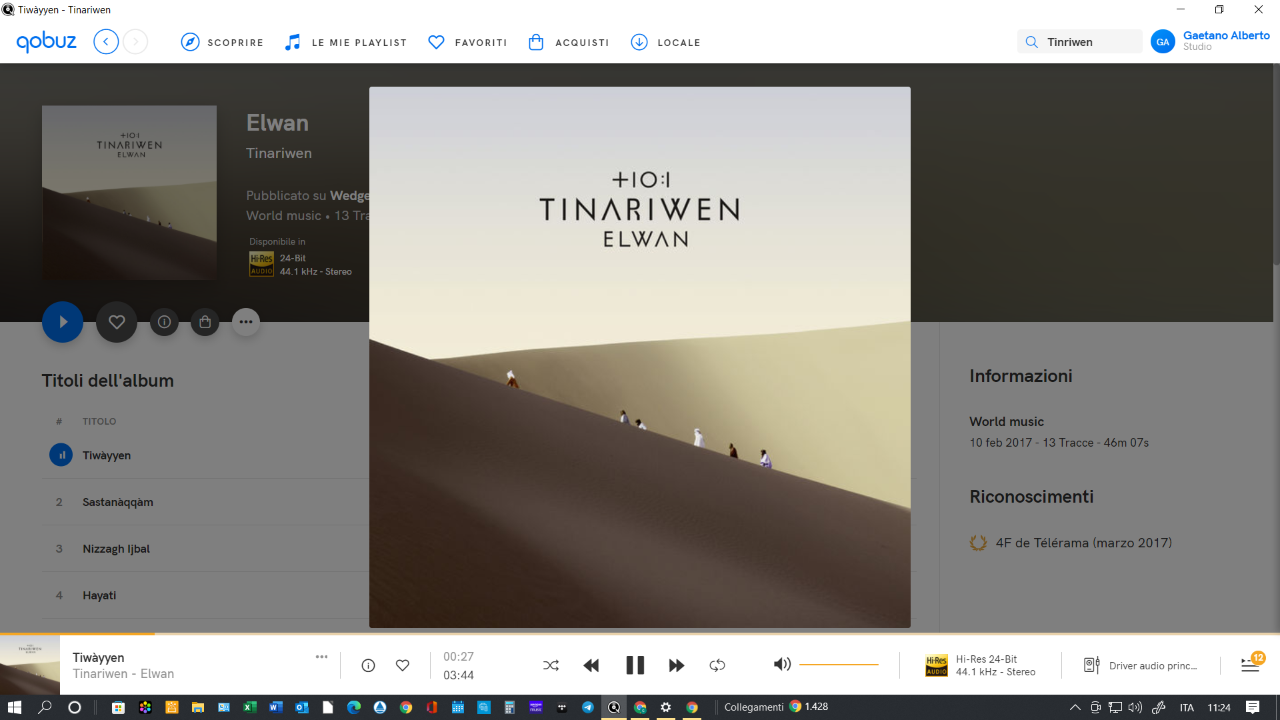
Task: Select track Tiwàyyen in the list
Action: pyautogui.click(x=107, y=455)
